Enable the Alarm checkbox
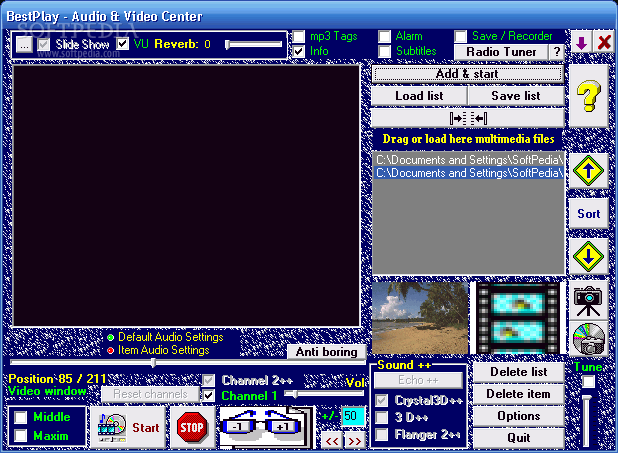618x453 pixels. click(x=384, y=37)
